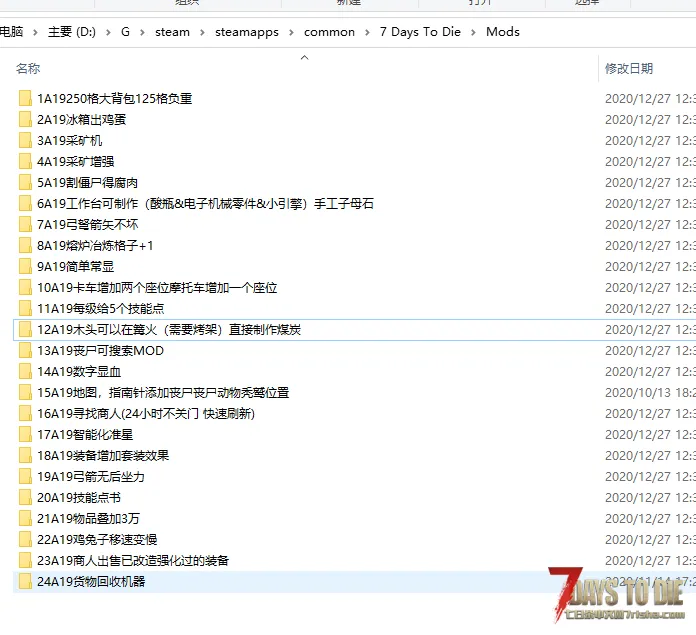The width and height of the screenshot is (696, 635).
Task: Expand breadcrumb arrow after common
Action: (367, 32)
